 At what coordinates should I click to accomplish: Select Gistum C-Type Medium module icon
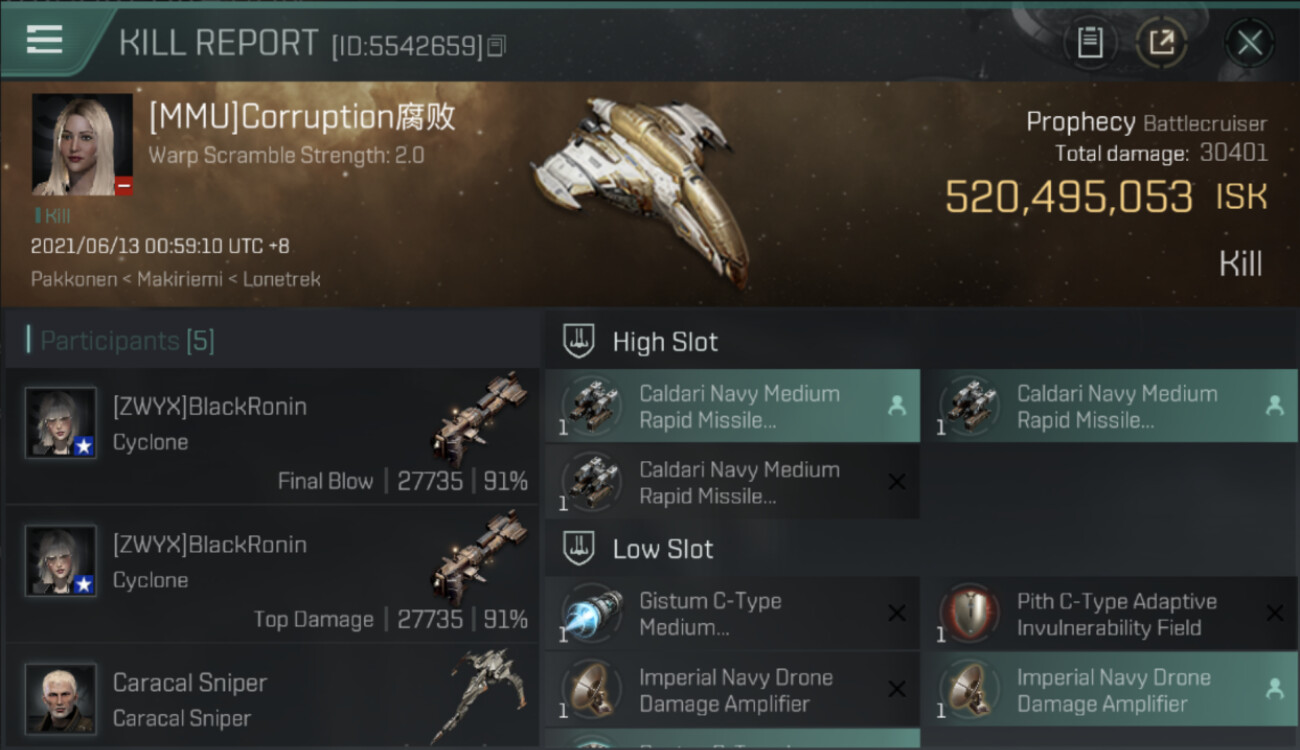pos(592,614)
